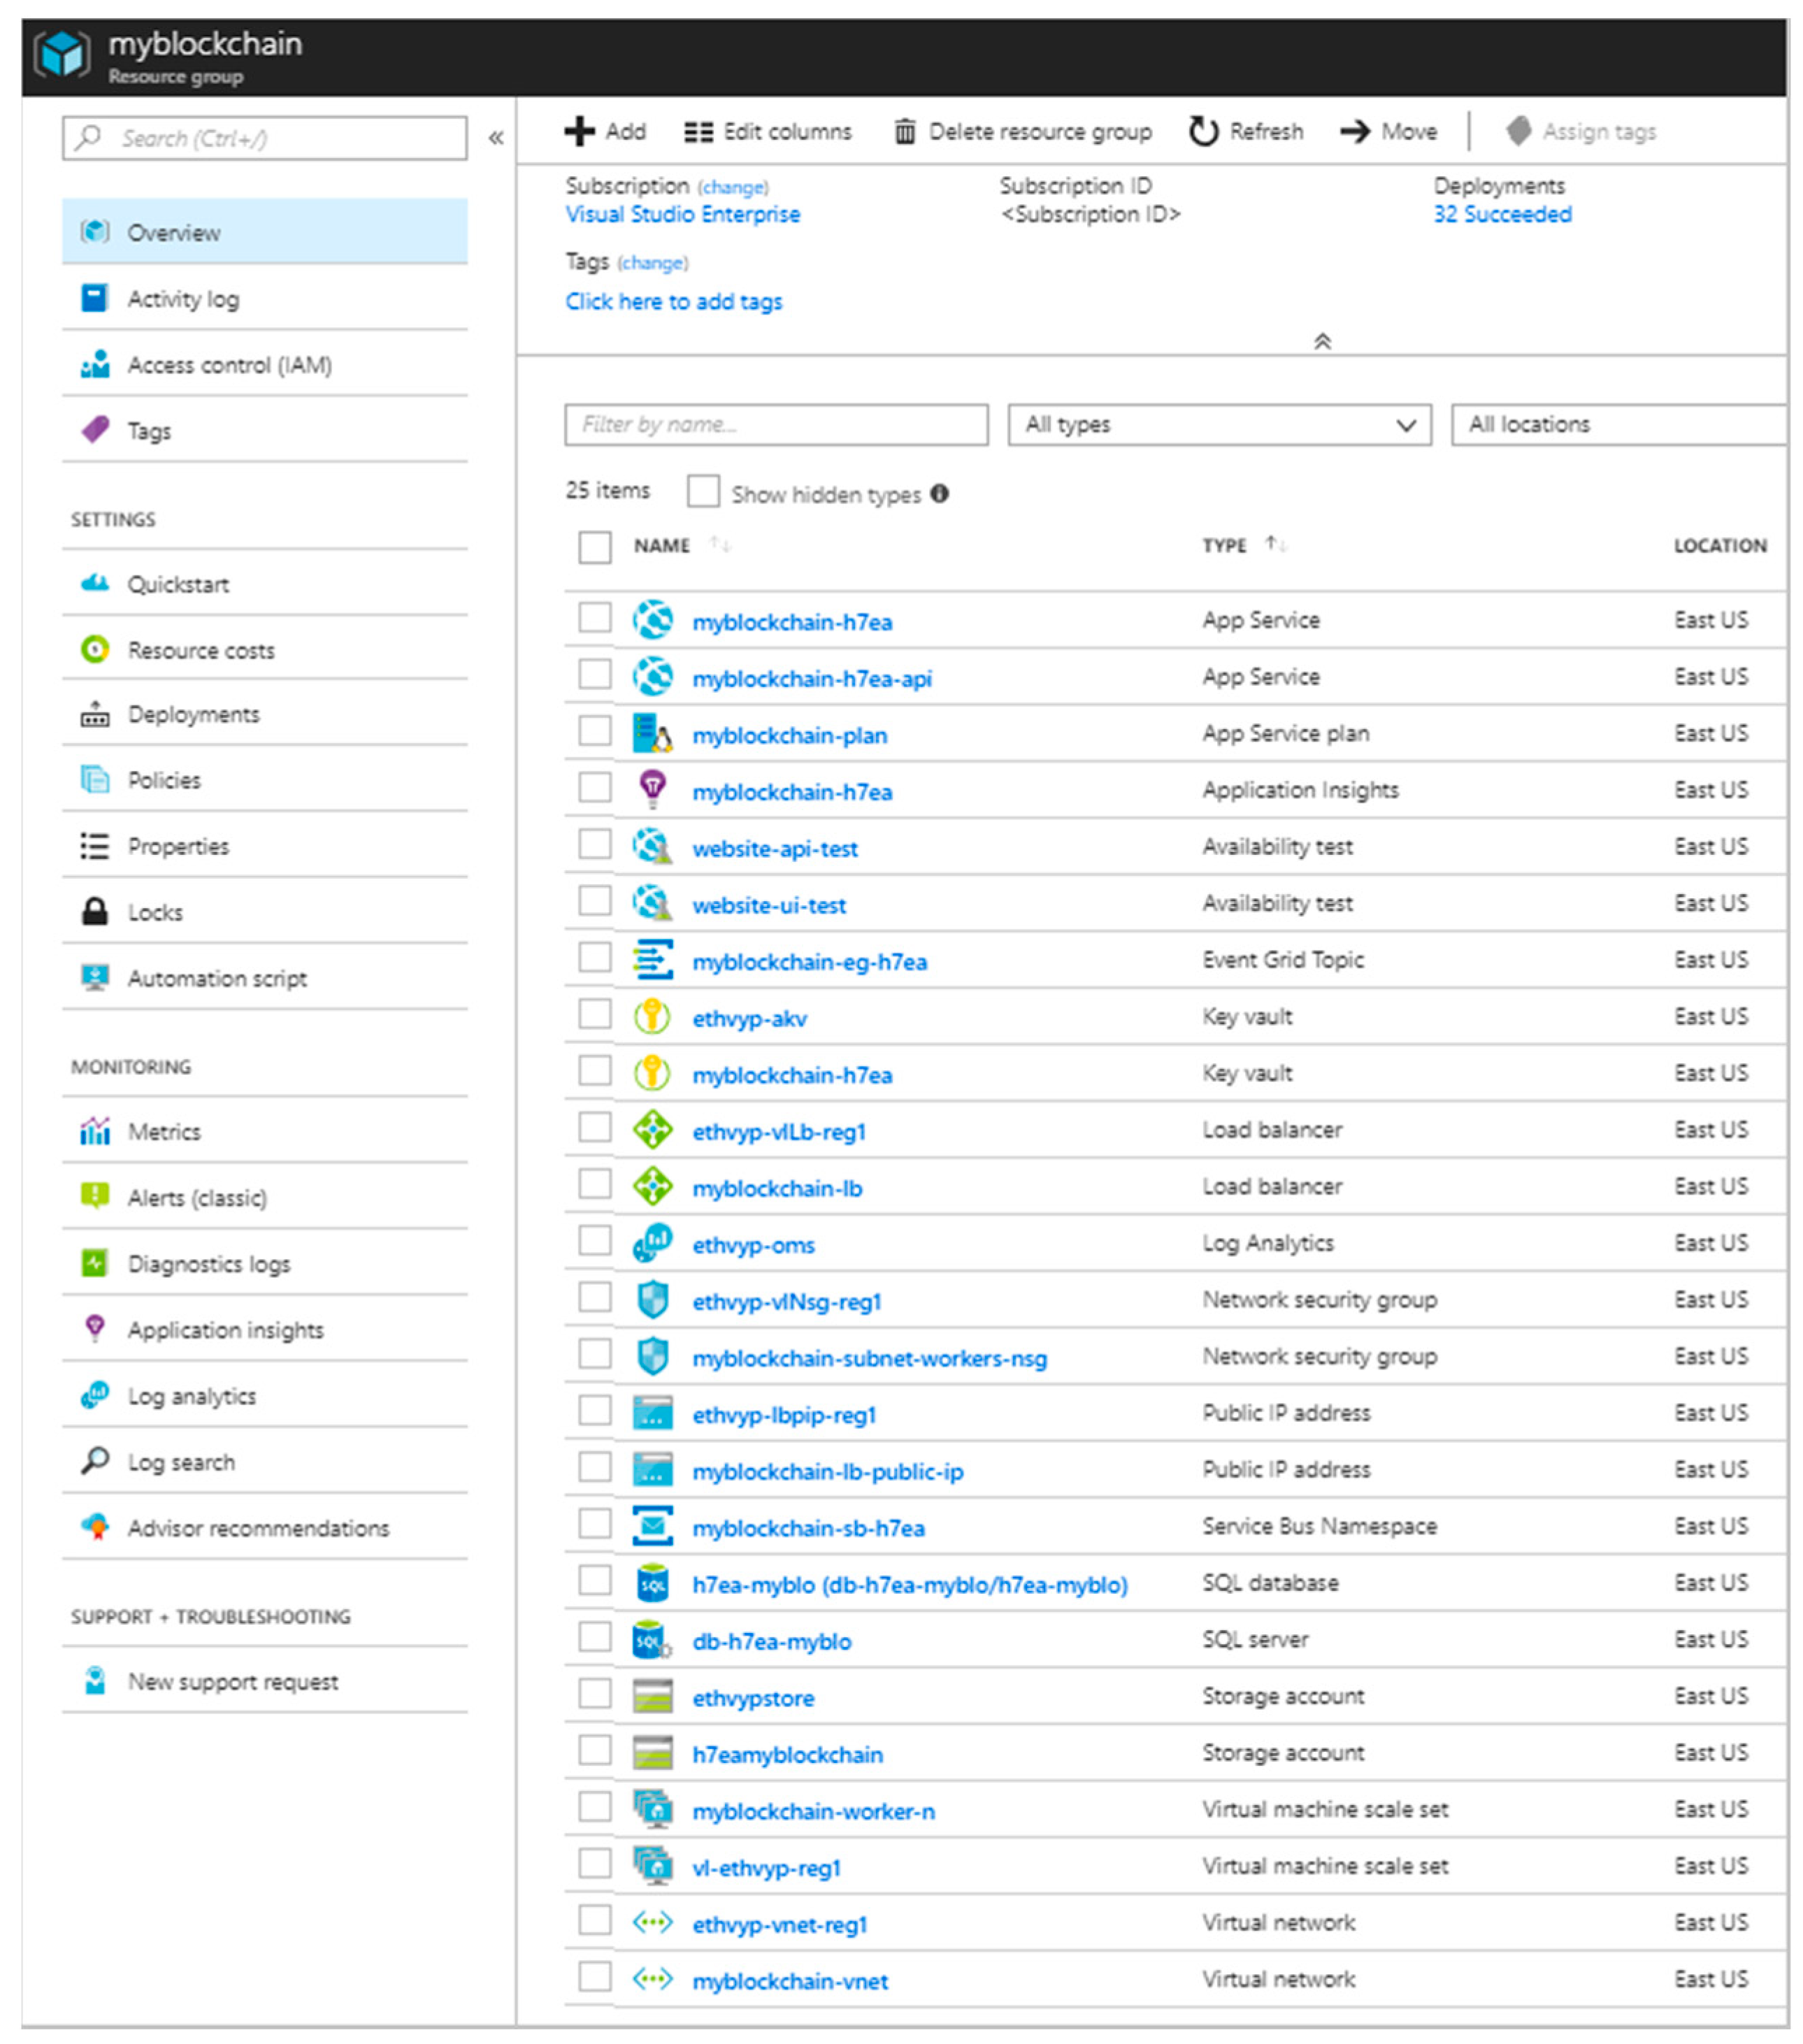Click the Locks padlock icon in sidebar

pos(95,911)
